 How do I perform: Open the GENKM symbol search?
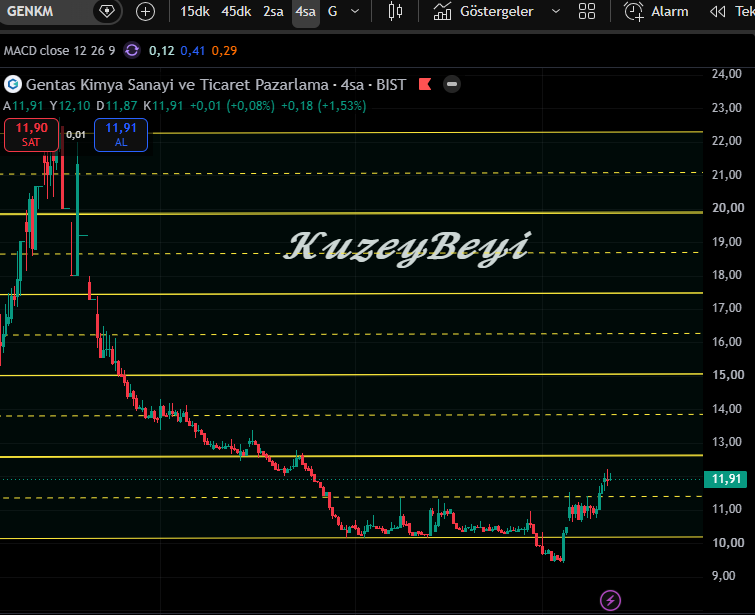click(x=30, y=11)
